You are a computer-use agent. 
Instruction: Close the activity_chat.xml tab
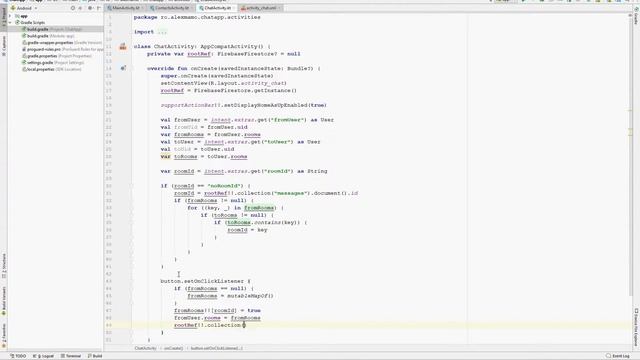tap(280, 8)
